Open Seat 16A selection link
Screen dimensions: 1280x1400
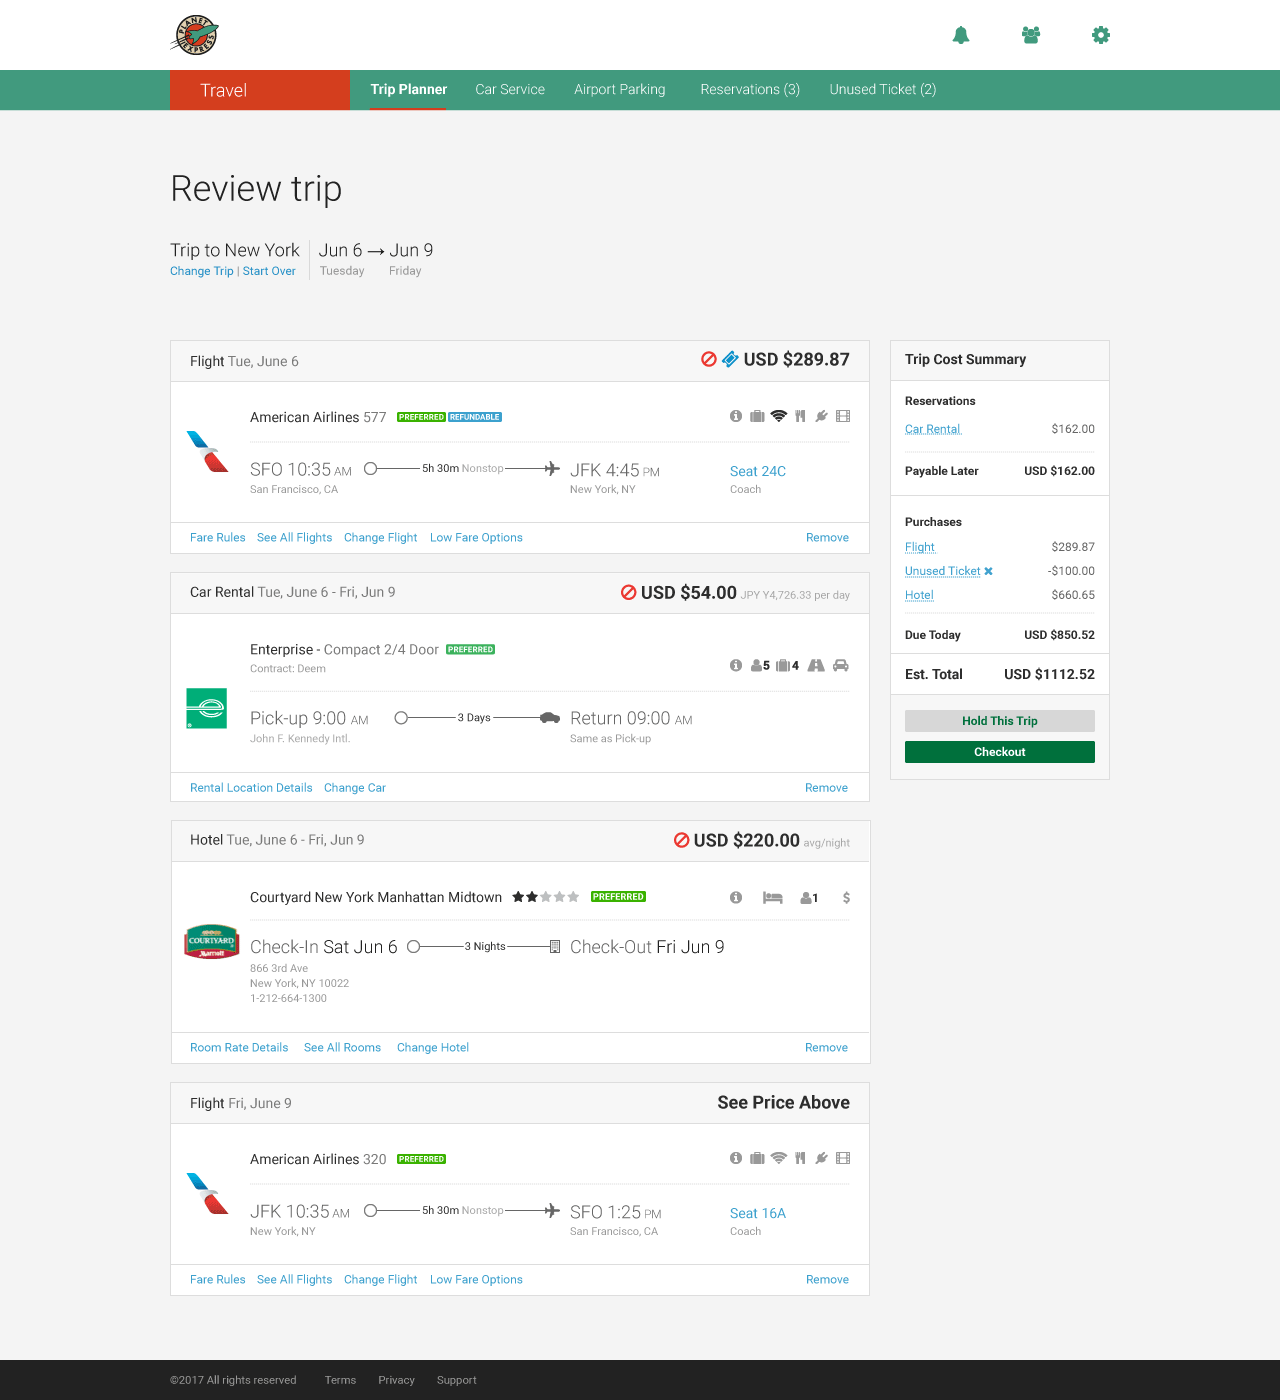(x=758, y=1213)
